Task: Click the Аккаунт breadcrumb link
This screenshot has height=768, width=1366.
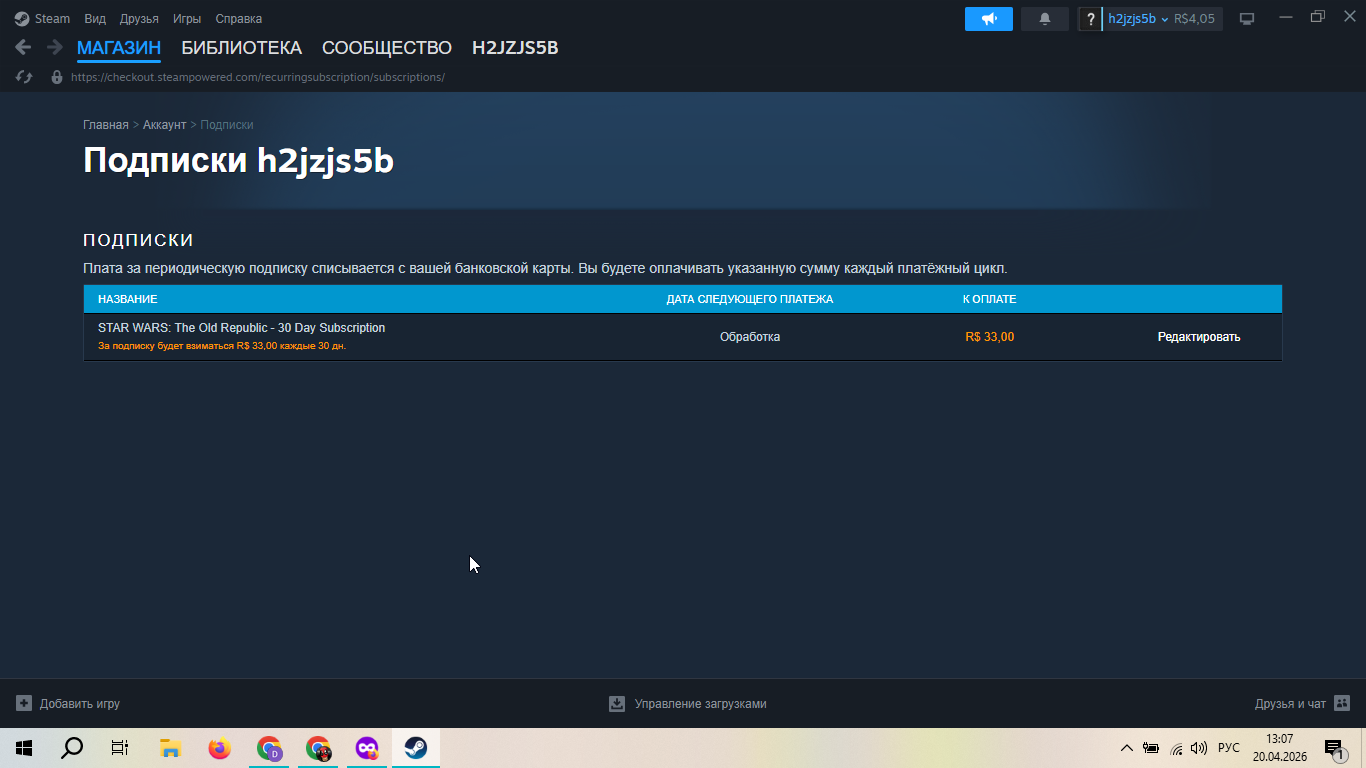Action: pyautogui.click(x=164, y=125)
